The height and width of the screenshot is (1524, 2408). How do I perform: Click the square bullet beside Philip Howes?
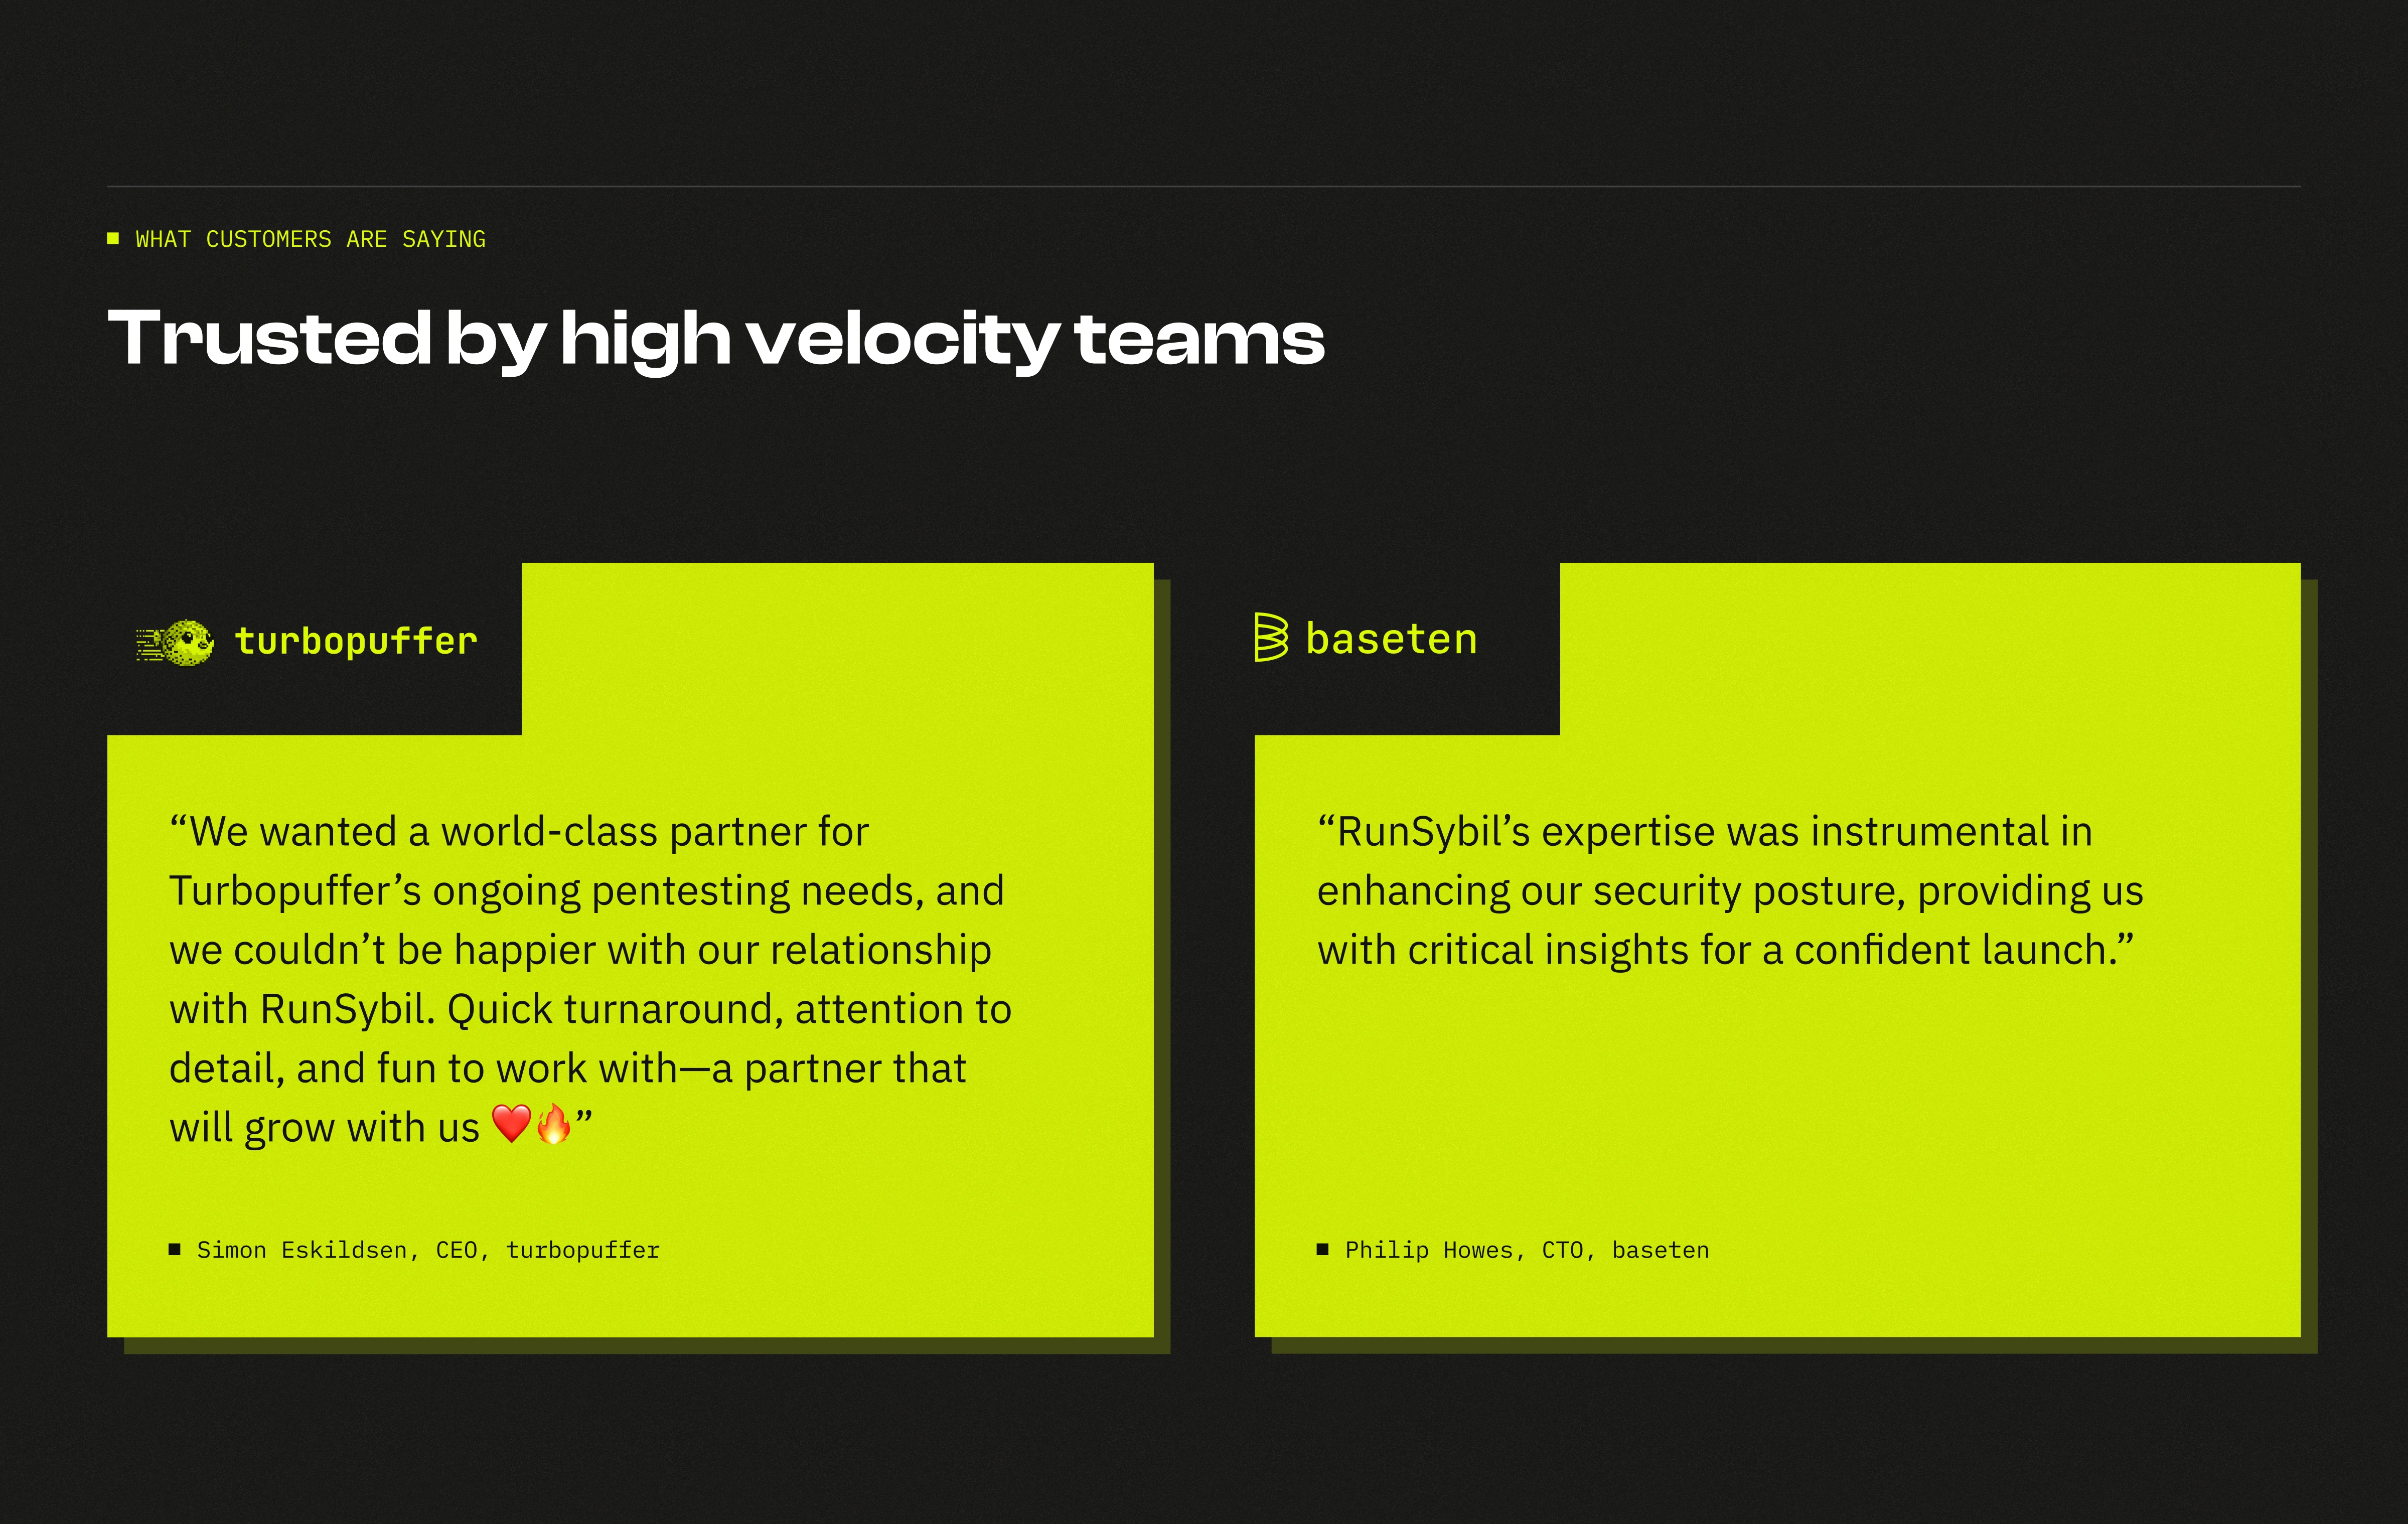pos(1323,1249)
